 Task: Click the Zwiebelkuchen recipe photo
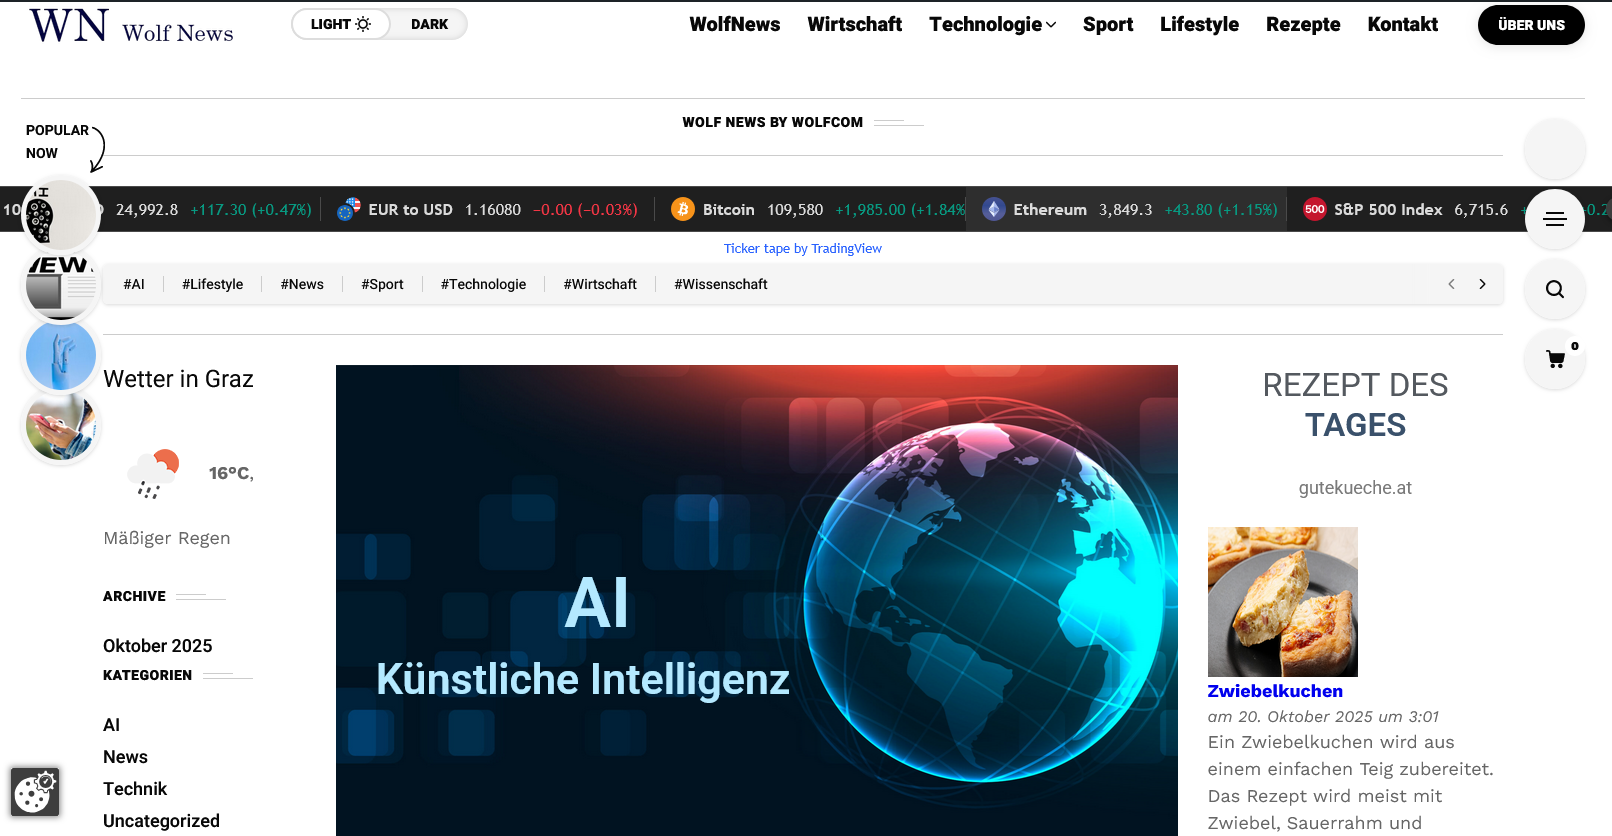pos(1282,601)
